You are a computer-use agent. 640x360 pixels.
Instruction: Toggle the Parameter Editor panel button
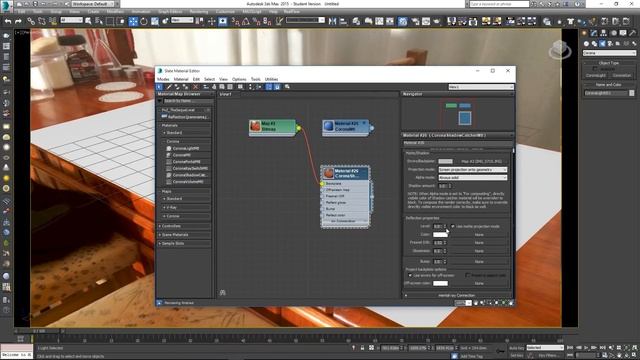click(x=277, y=87)
